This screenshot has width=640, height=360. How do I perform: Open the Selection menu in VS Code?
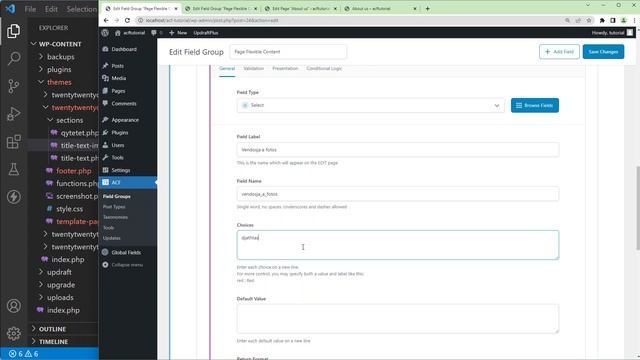(x=81, y=9)
